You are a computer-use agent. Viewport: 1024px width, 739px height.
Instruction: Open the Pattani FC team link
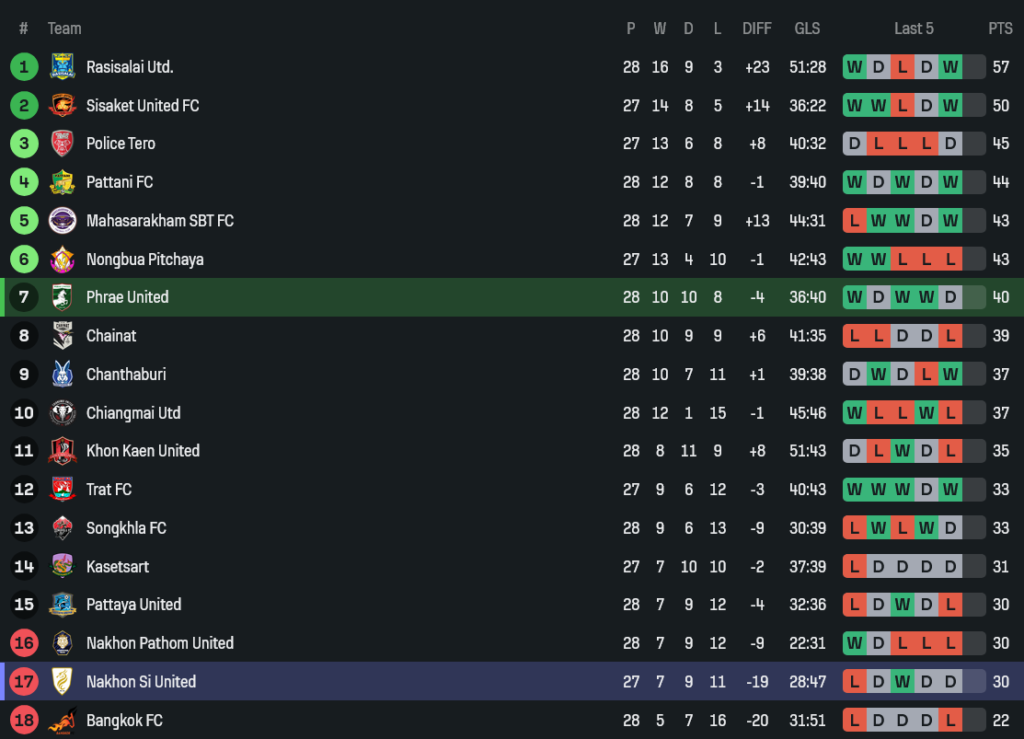(x=119, y=182)
